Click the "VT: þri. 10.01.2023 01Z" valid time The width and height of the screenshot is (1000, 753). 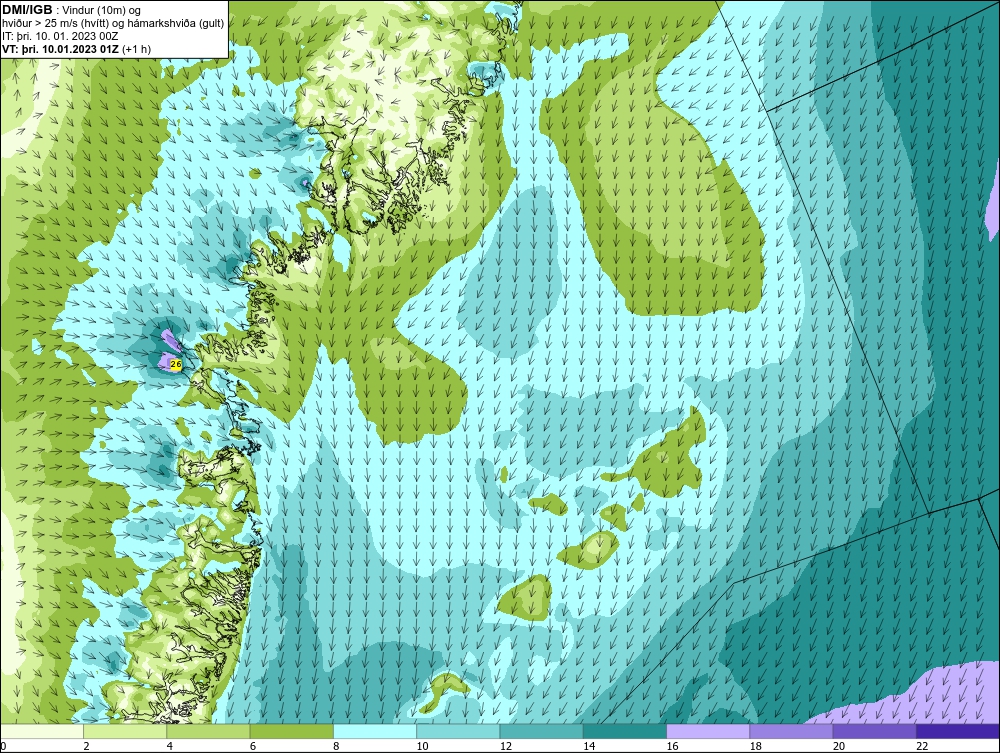(61, 49)
